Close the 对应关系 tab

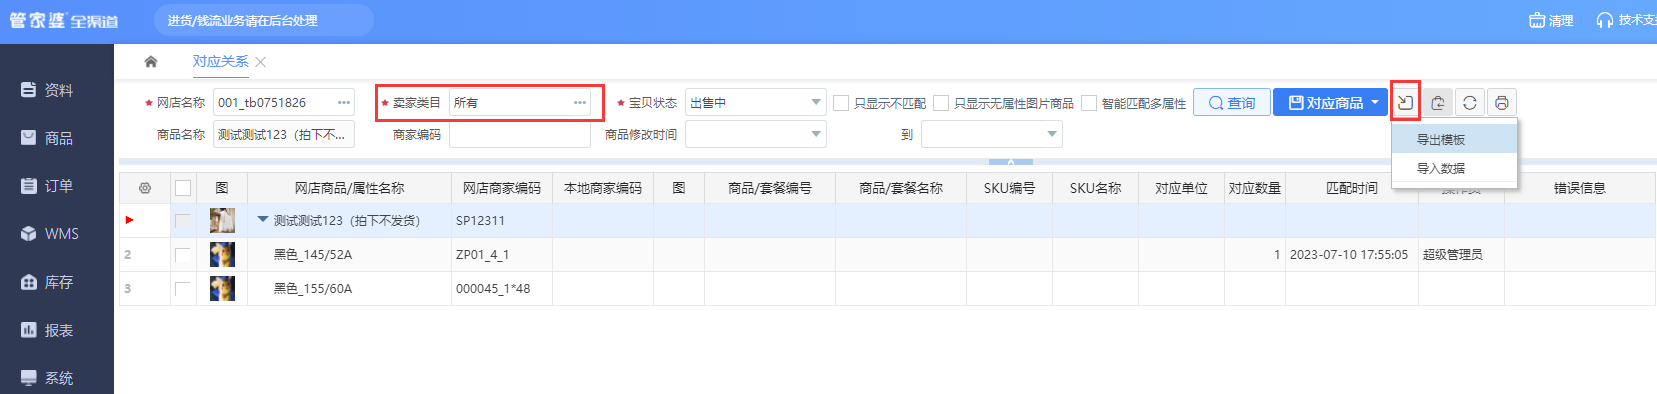pos(260,62)
